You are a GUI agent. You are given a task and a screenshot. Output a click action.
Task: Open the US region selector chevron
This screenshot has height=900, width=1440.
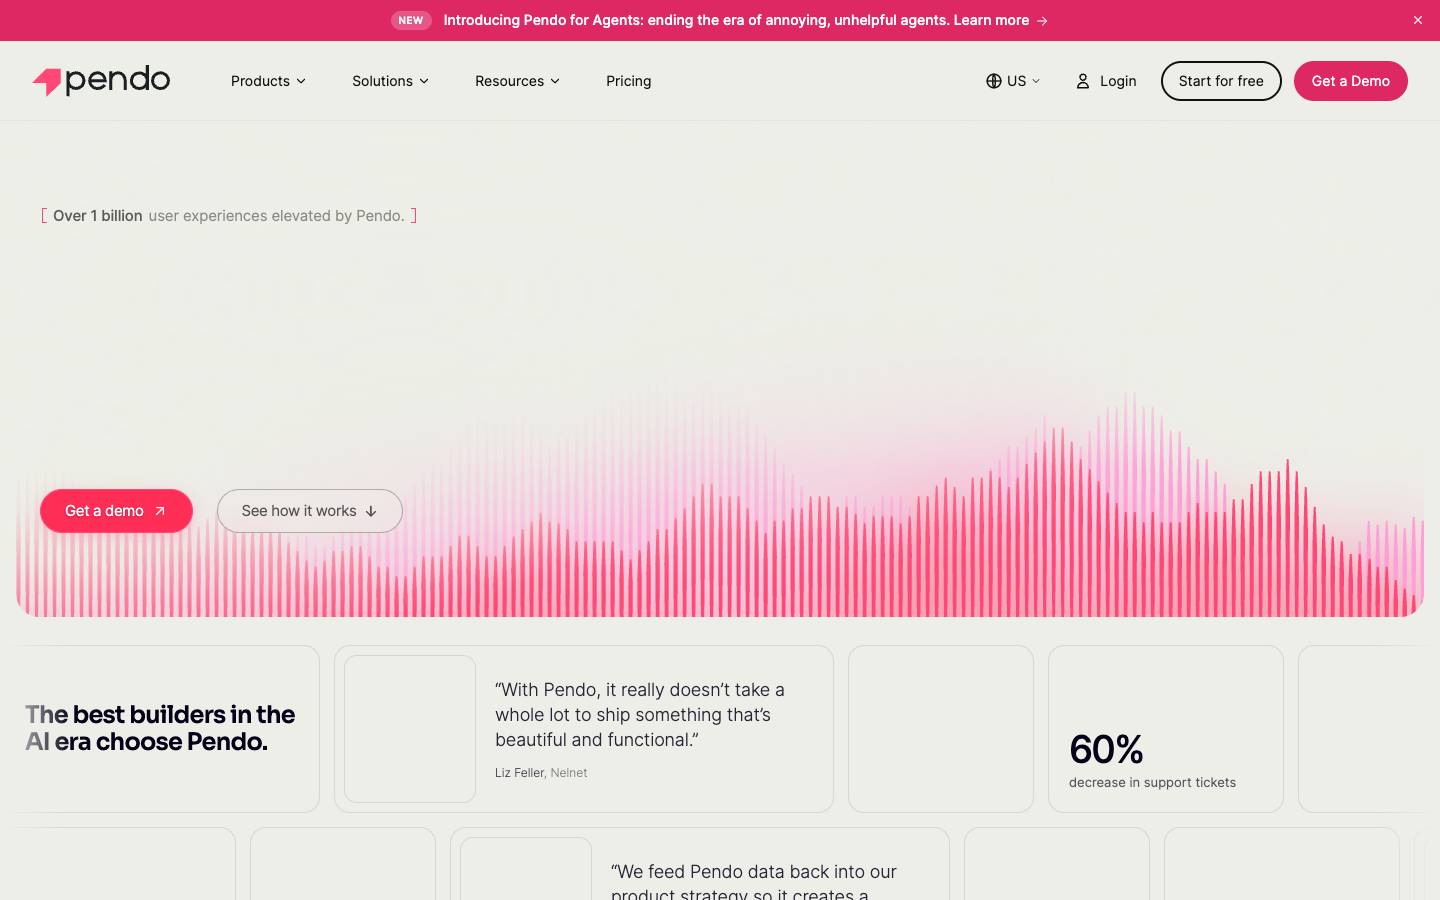1036,81
